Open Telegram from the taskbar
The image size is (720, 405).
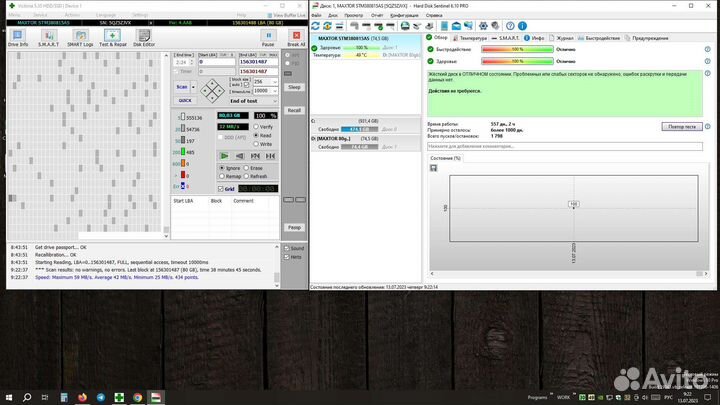(101, 397)
